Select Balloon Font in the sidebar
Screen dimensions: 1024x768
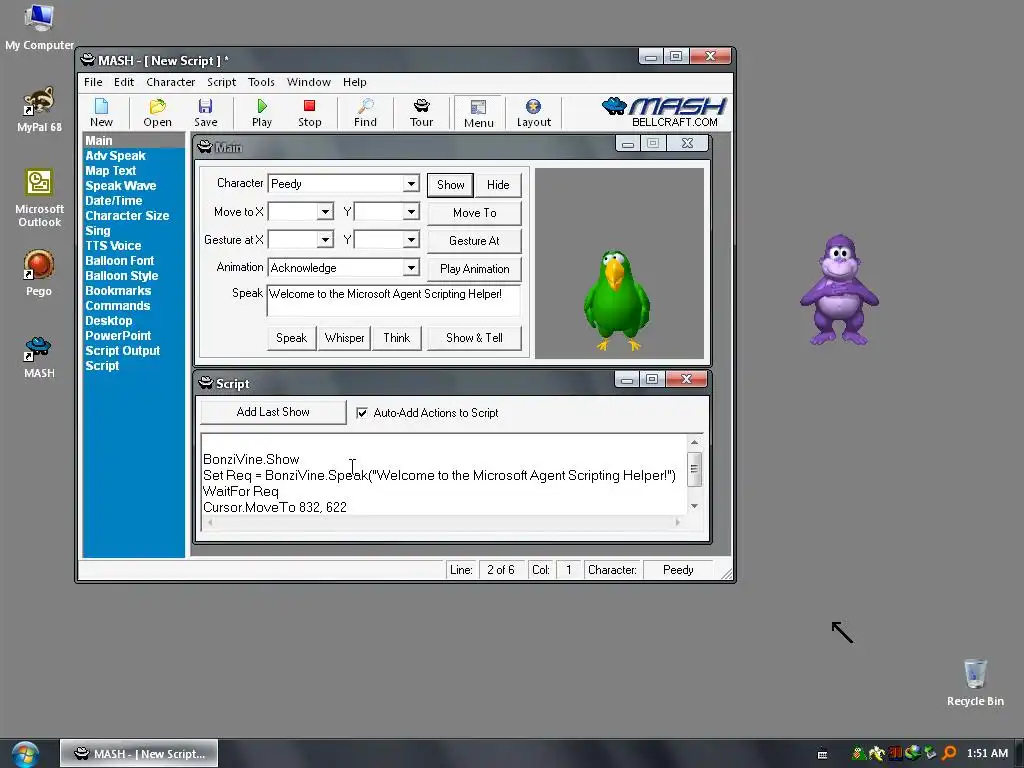point(120,261)
